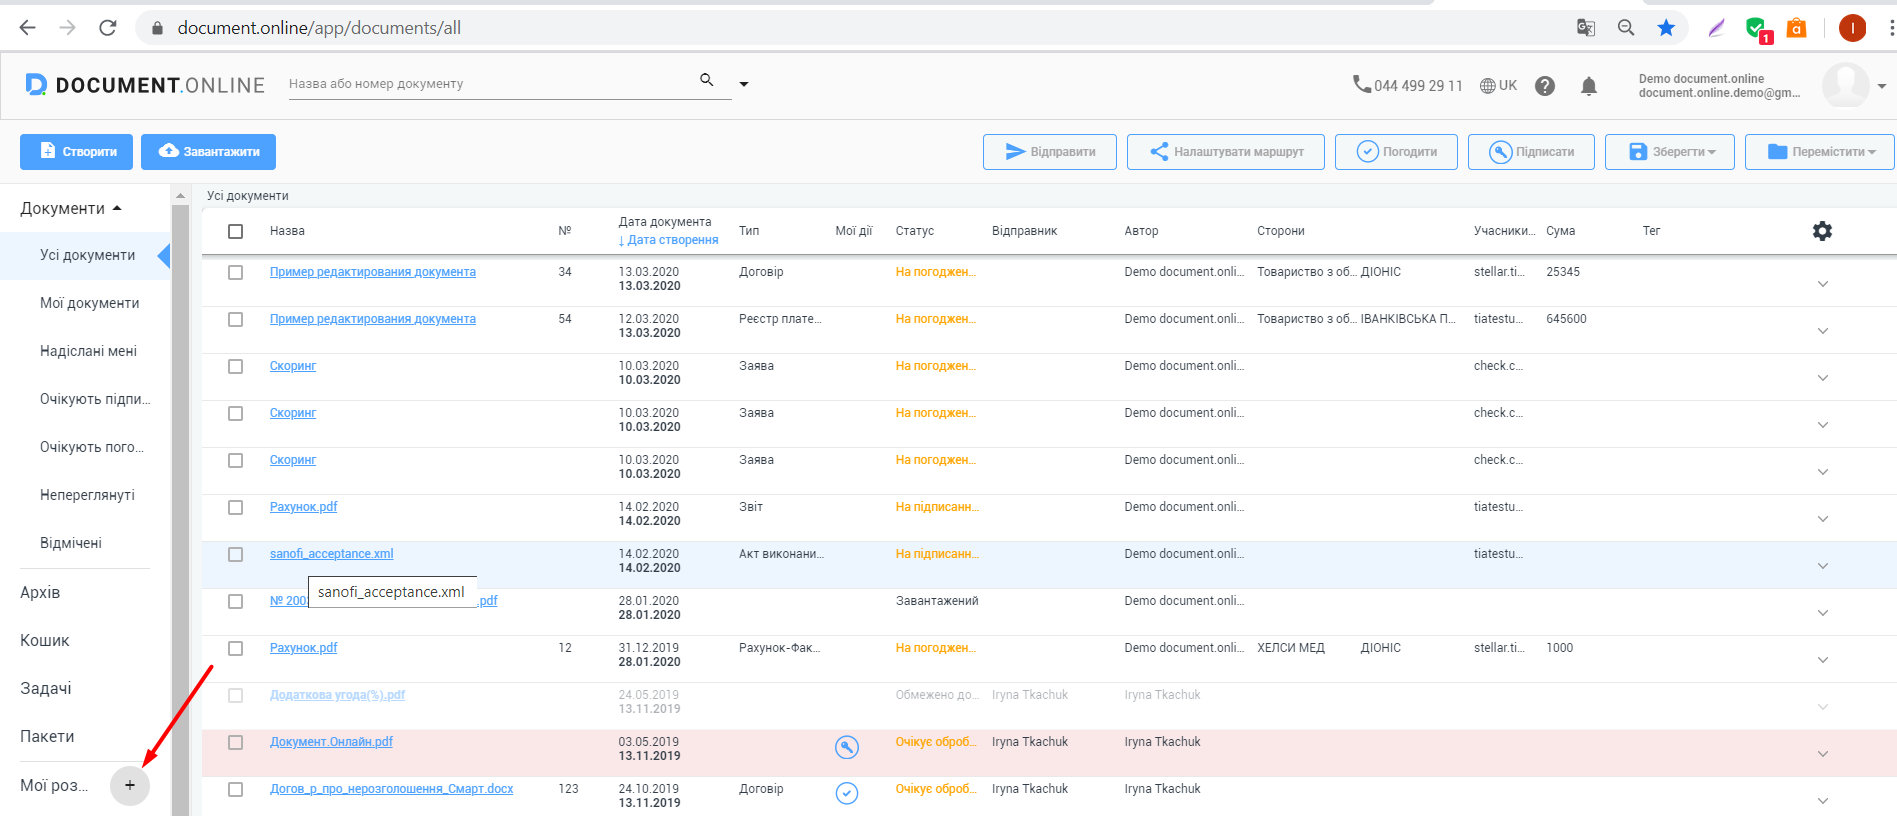Screen dimensions: 1897x816
Task: Check the sanofi_acceptance.xml row checkbox
Action: (x=235, y=554)
